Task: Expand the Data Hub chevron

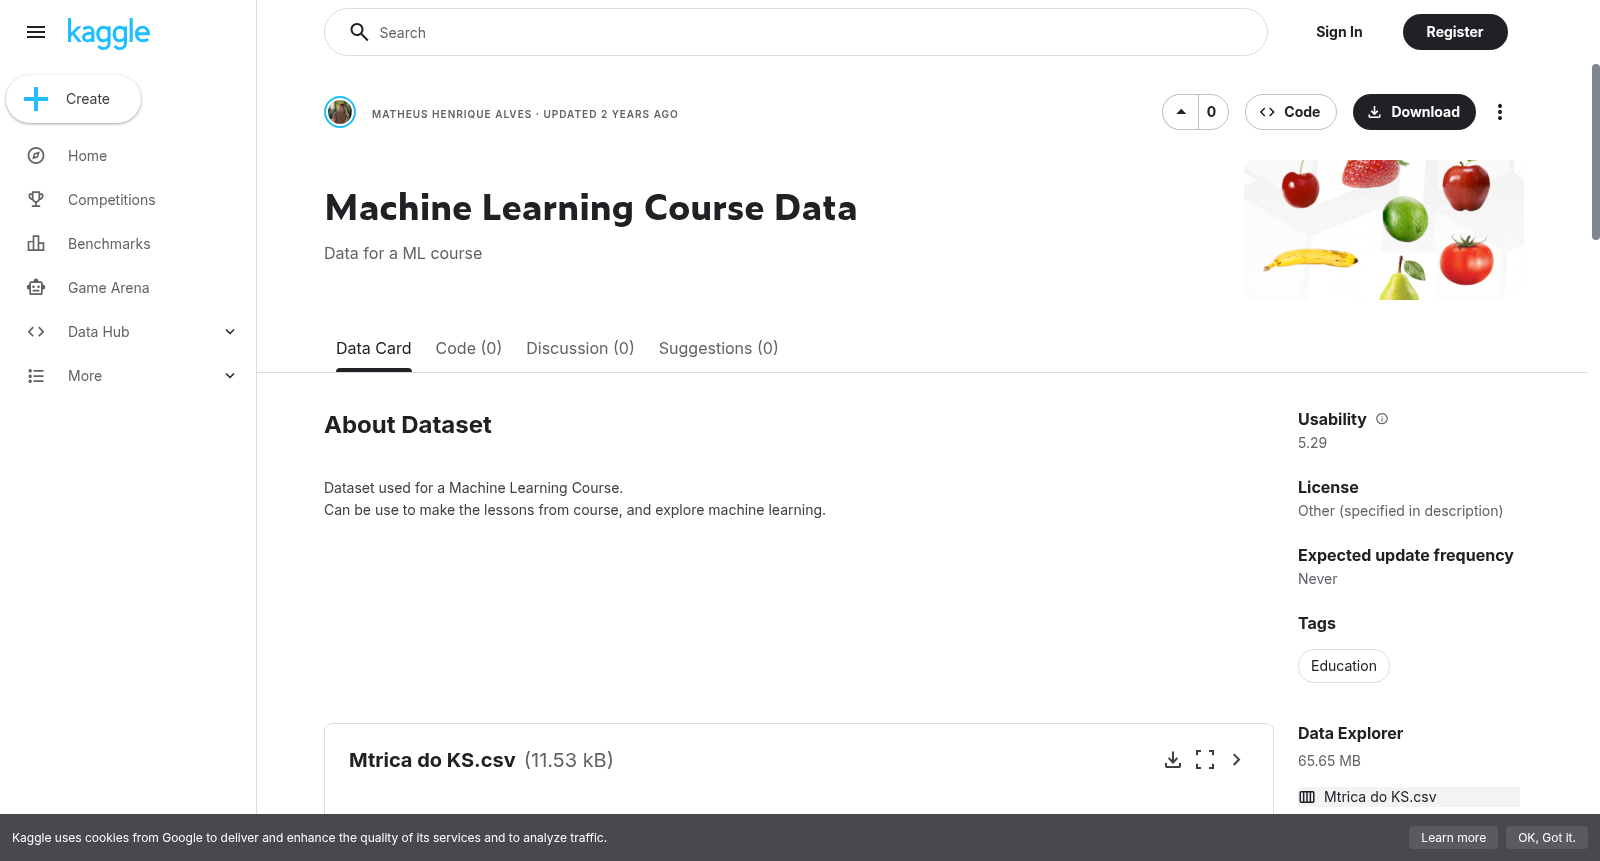Action: [x=230, y=332]
